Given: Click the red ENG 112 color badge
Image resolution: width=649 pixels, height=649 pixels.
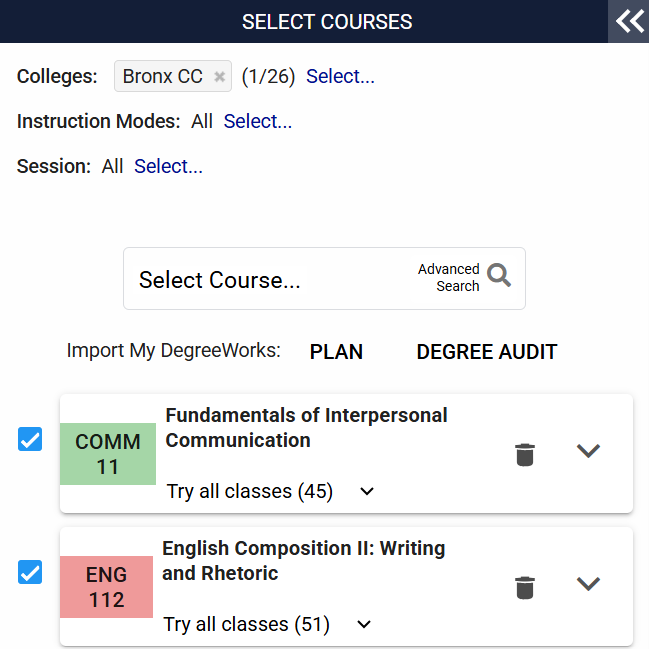Looking at the screenshot, I should (106, 587).
